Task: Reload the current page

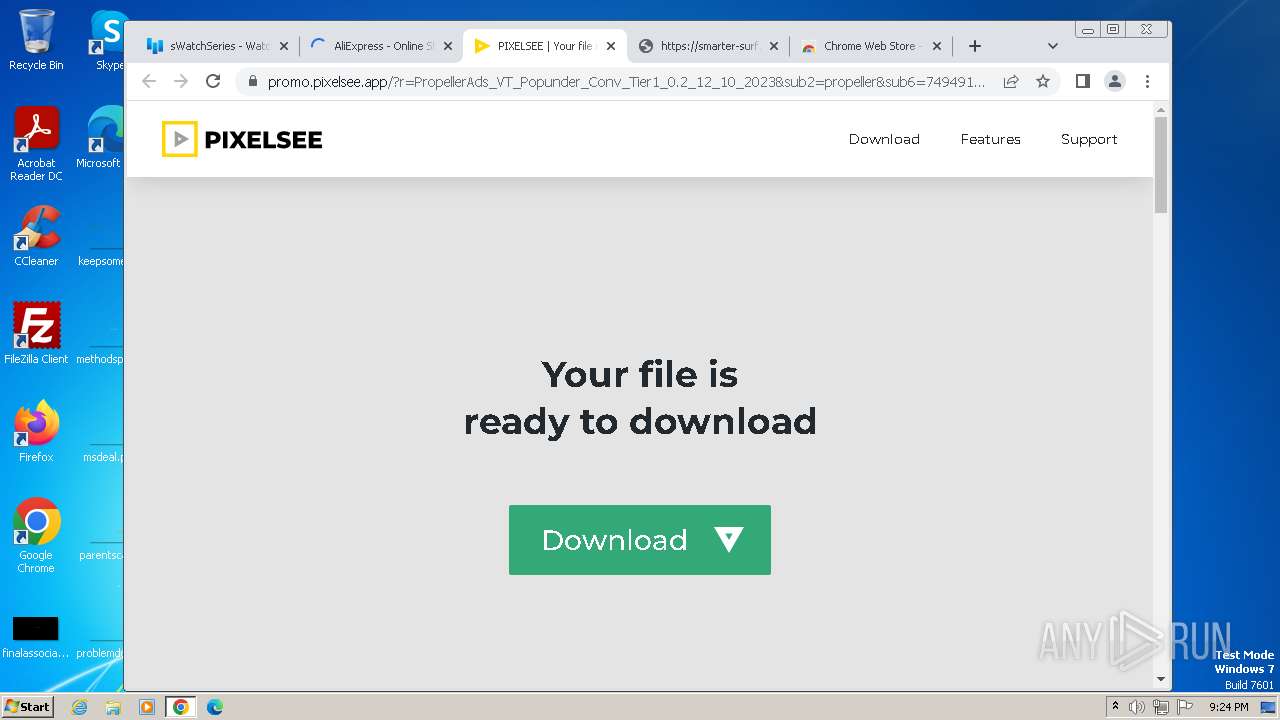Action: coord(213,81)
